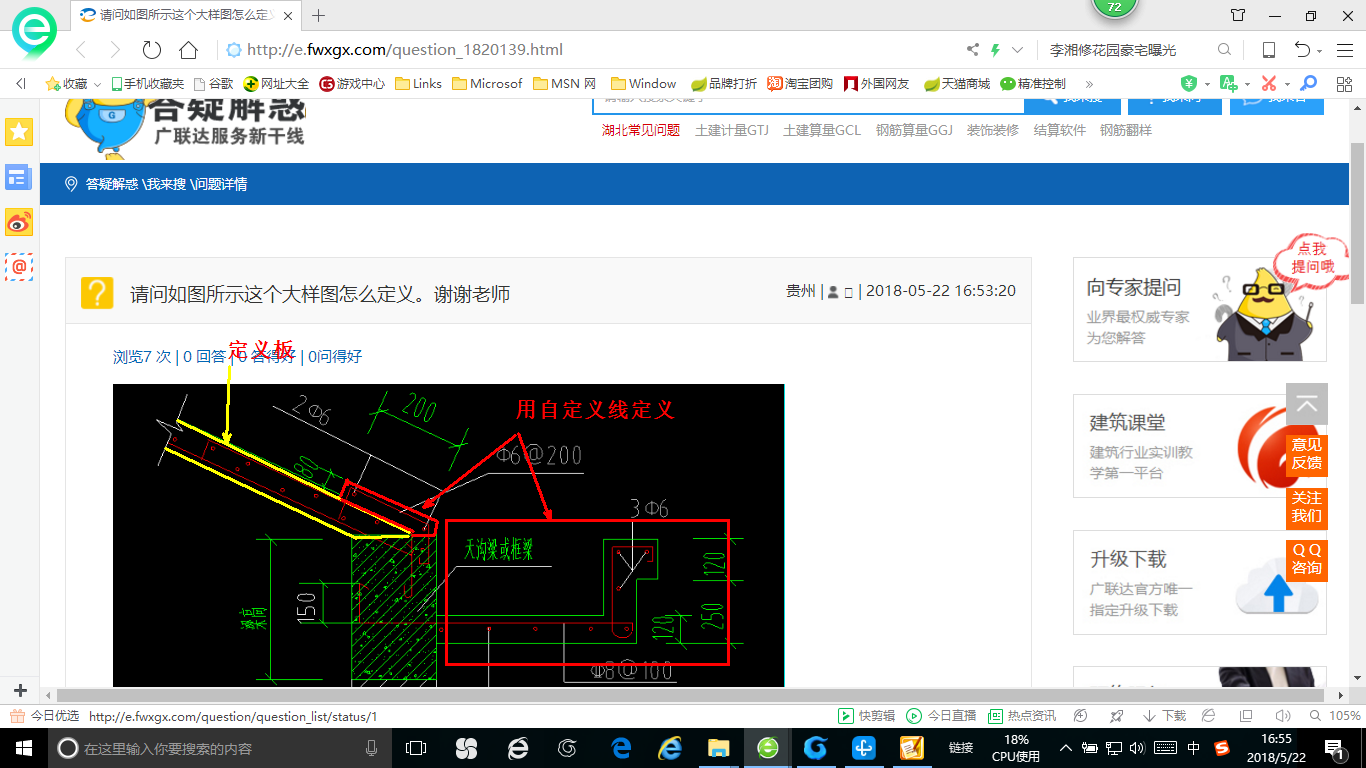Select the 装饰装修 tab
The width and height of the screenshot is (1366, 768).
(x=993, y=130)
